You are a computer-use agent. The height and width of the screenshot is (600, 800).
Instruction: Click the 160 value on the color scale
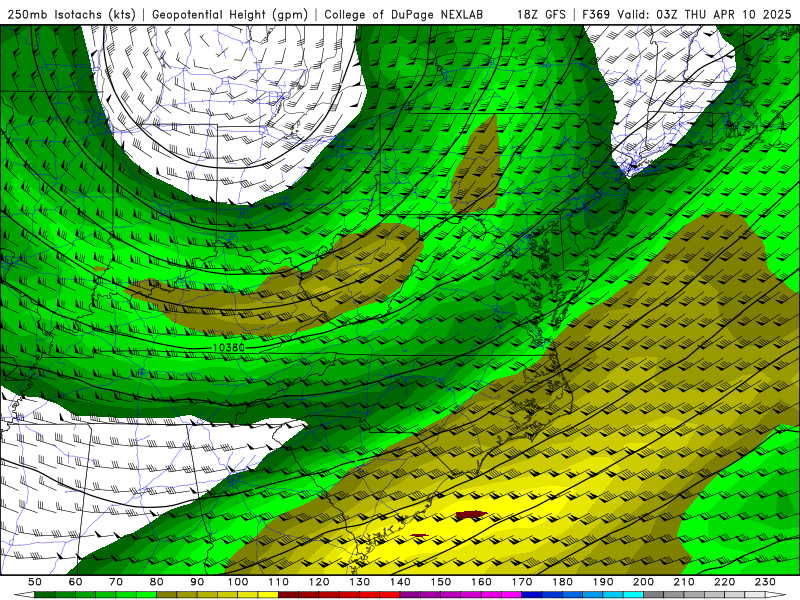coord(481,582)
